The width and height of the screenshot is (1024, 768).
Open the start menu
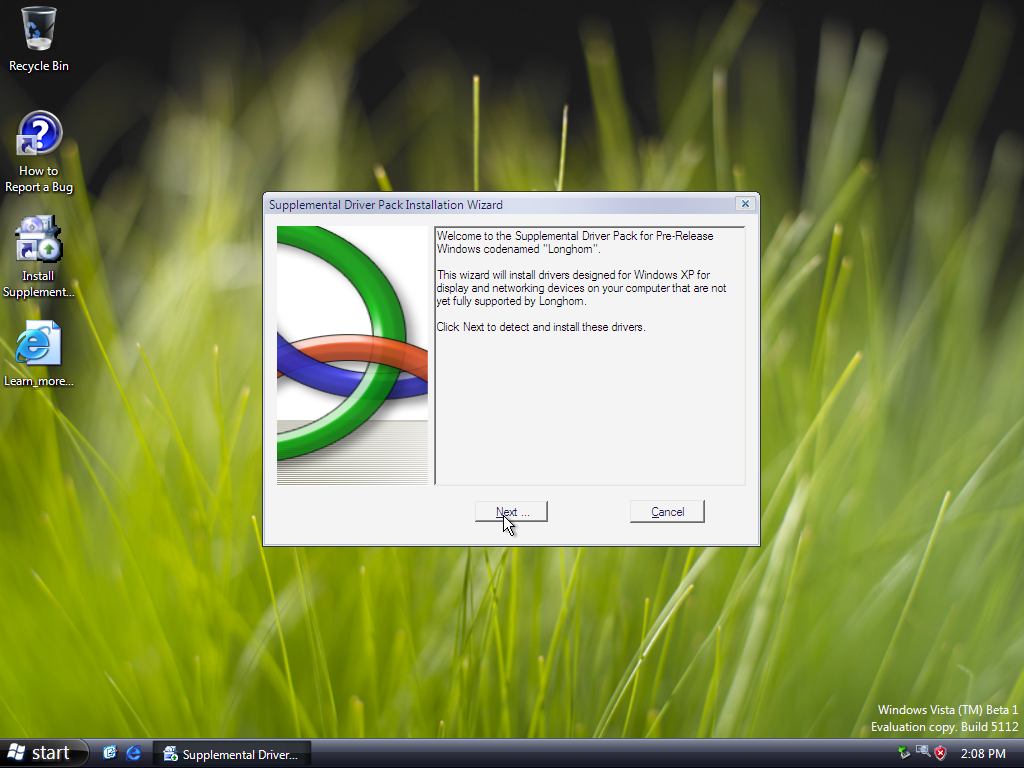click(43, 753)
